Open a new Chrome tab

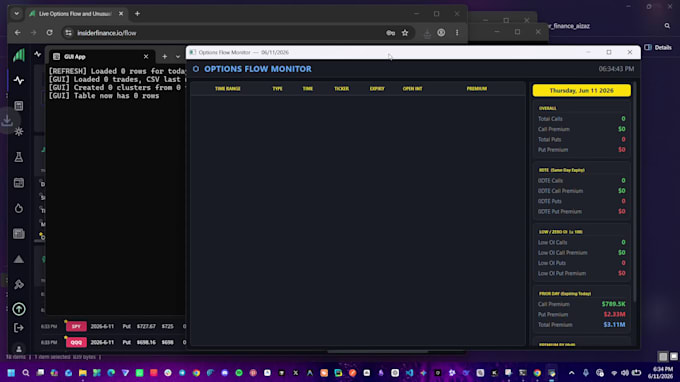[x=137, y=14]
